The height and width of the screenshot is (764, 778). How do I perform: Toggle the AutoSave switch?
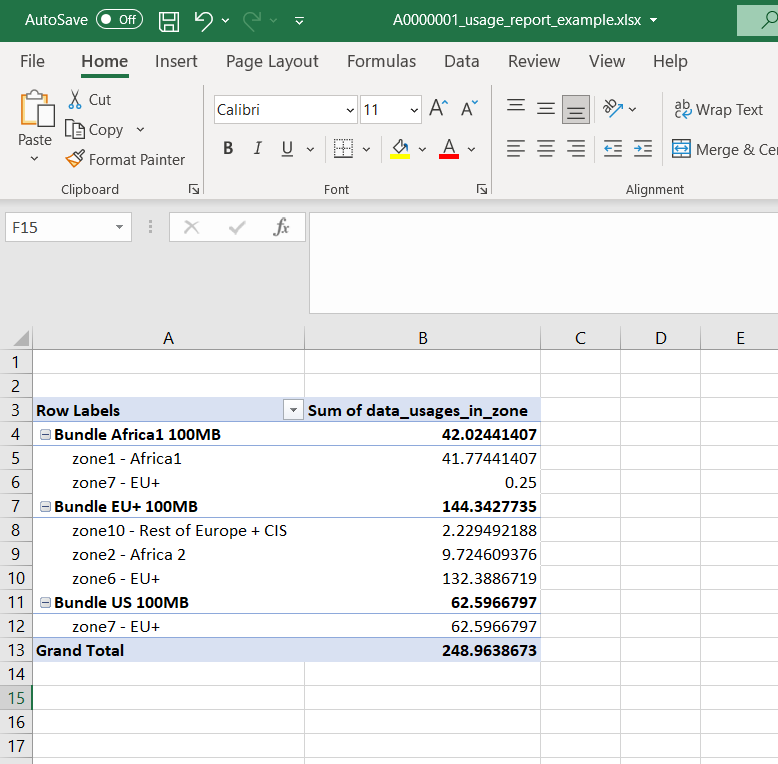119,20
